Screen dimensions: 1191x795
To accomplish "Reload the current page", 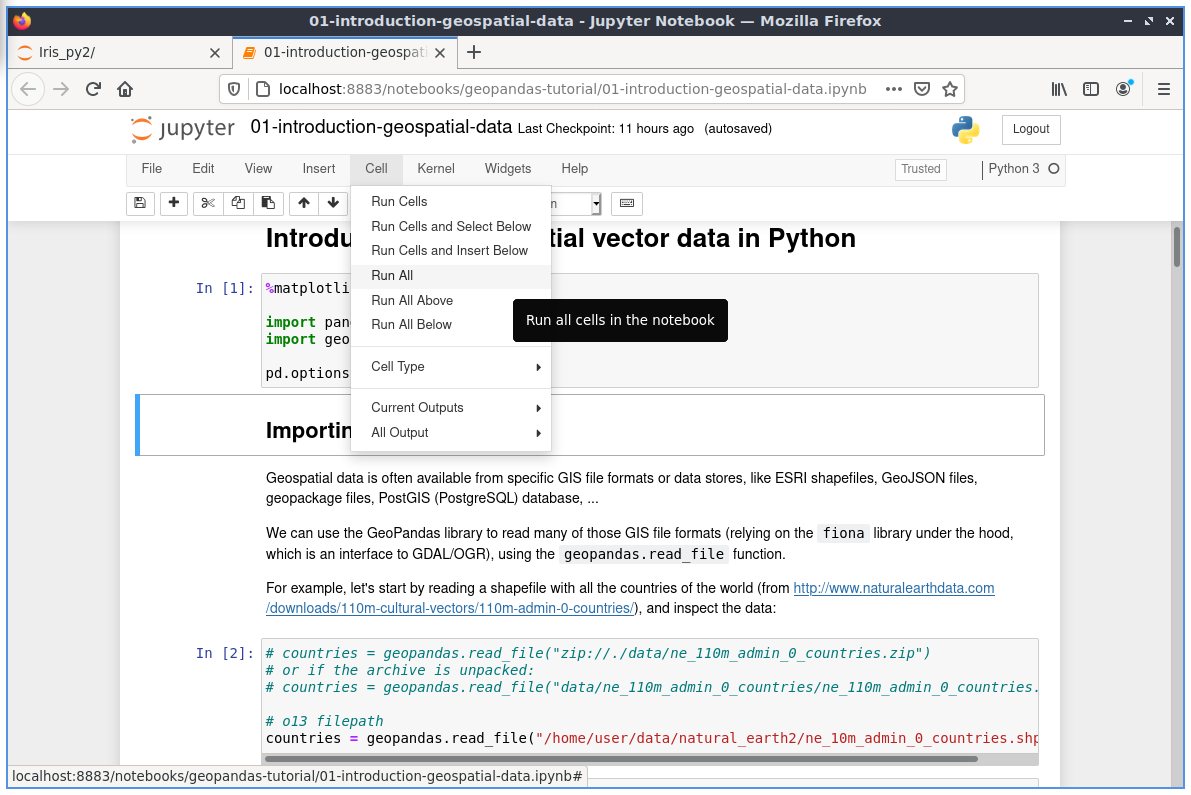I will [x=93, y=90].
